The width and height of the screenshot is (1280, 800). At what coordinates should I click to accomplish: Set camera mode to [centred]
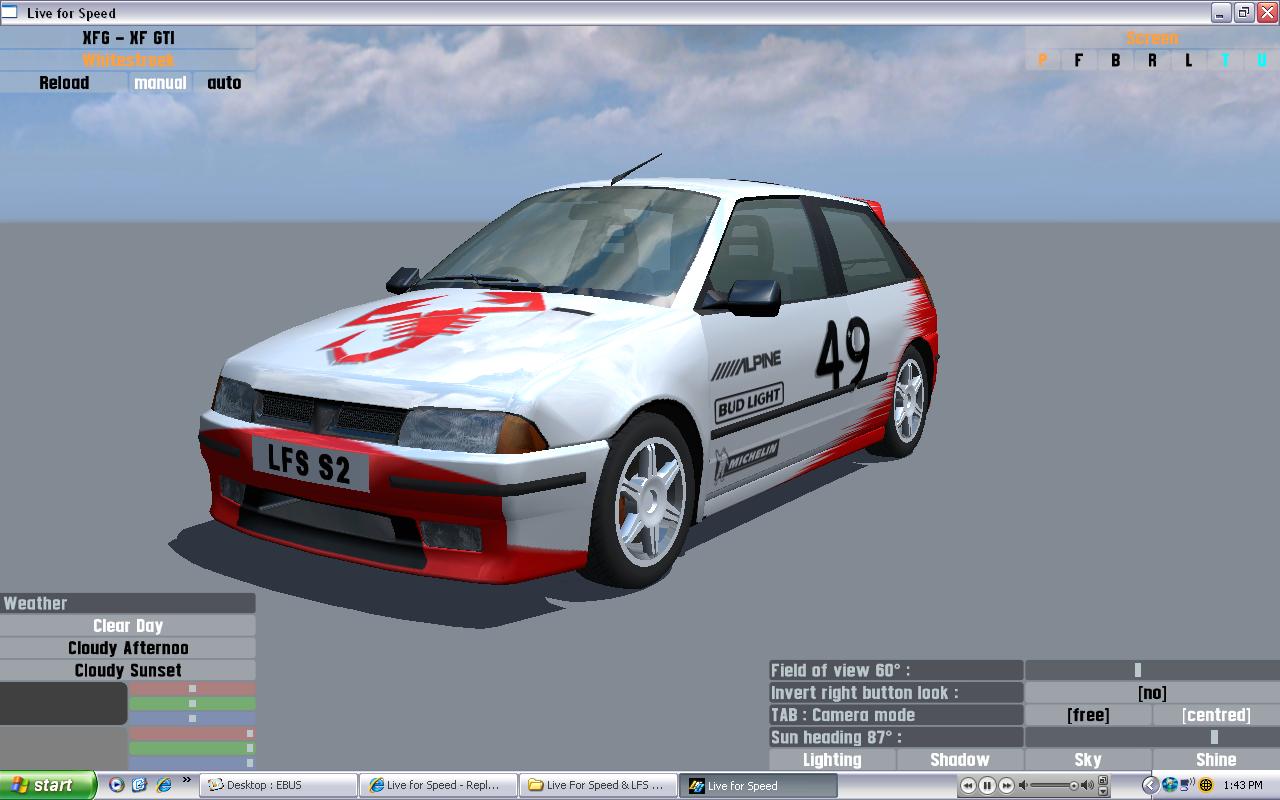(1216, 715)
